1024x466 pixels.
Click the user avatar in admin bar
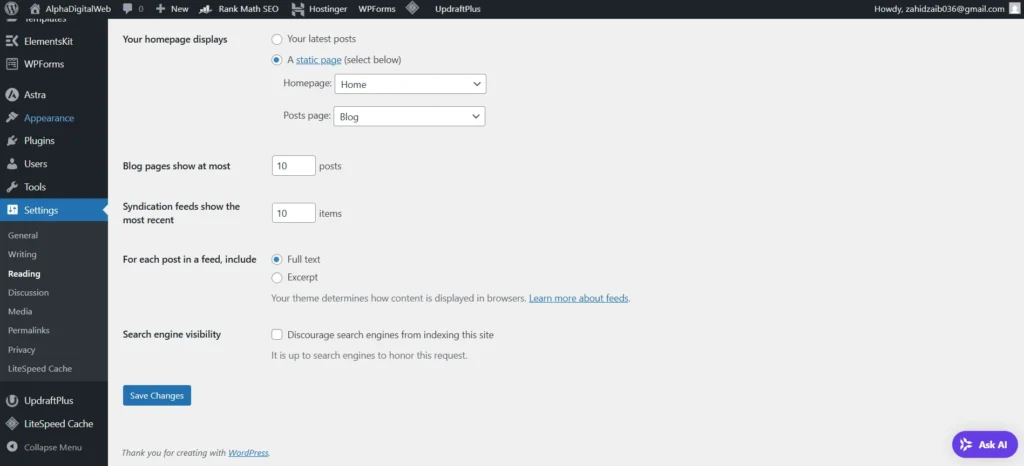click(x=1014, y=9)
